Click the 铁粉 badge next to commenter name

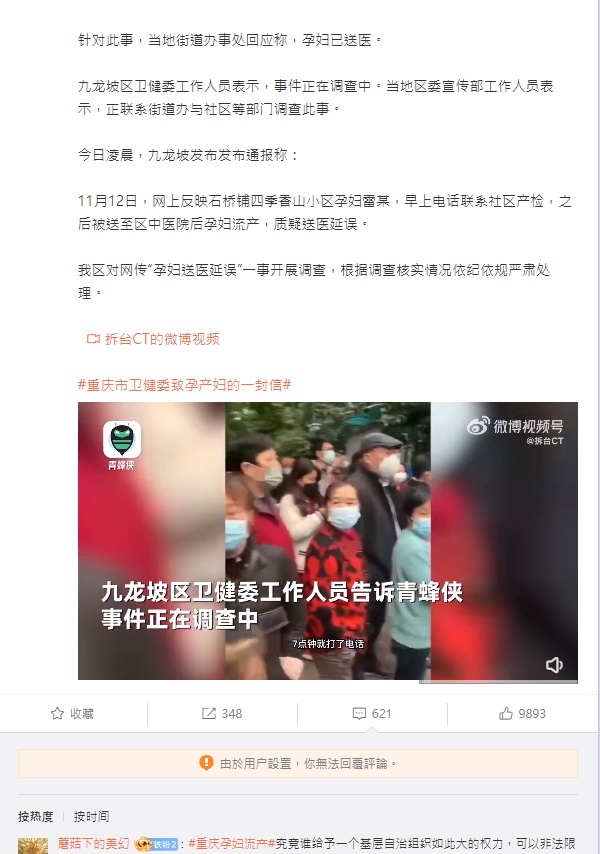tap(165, 844)
